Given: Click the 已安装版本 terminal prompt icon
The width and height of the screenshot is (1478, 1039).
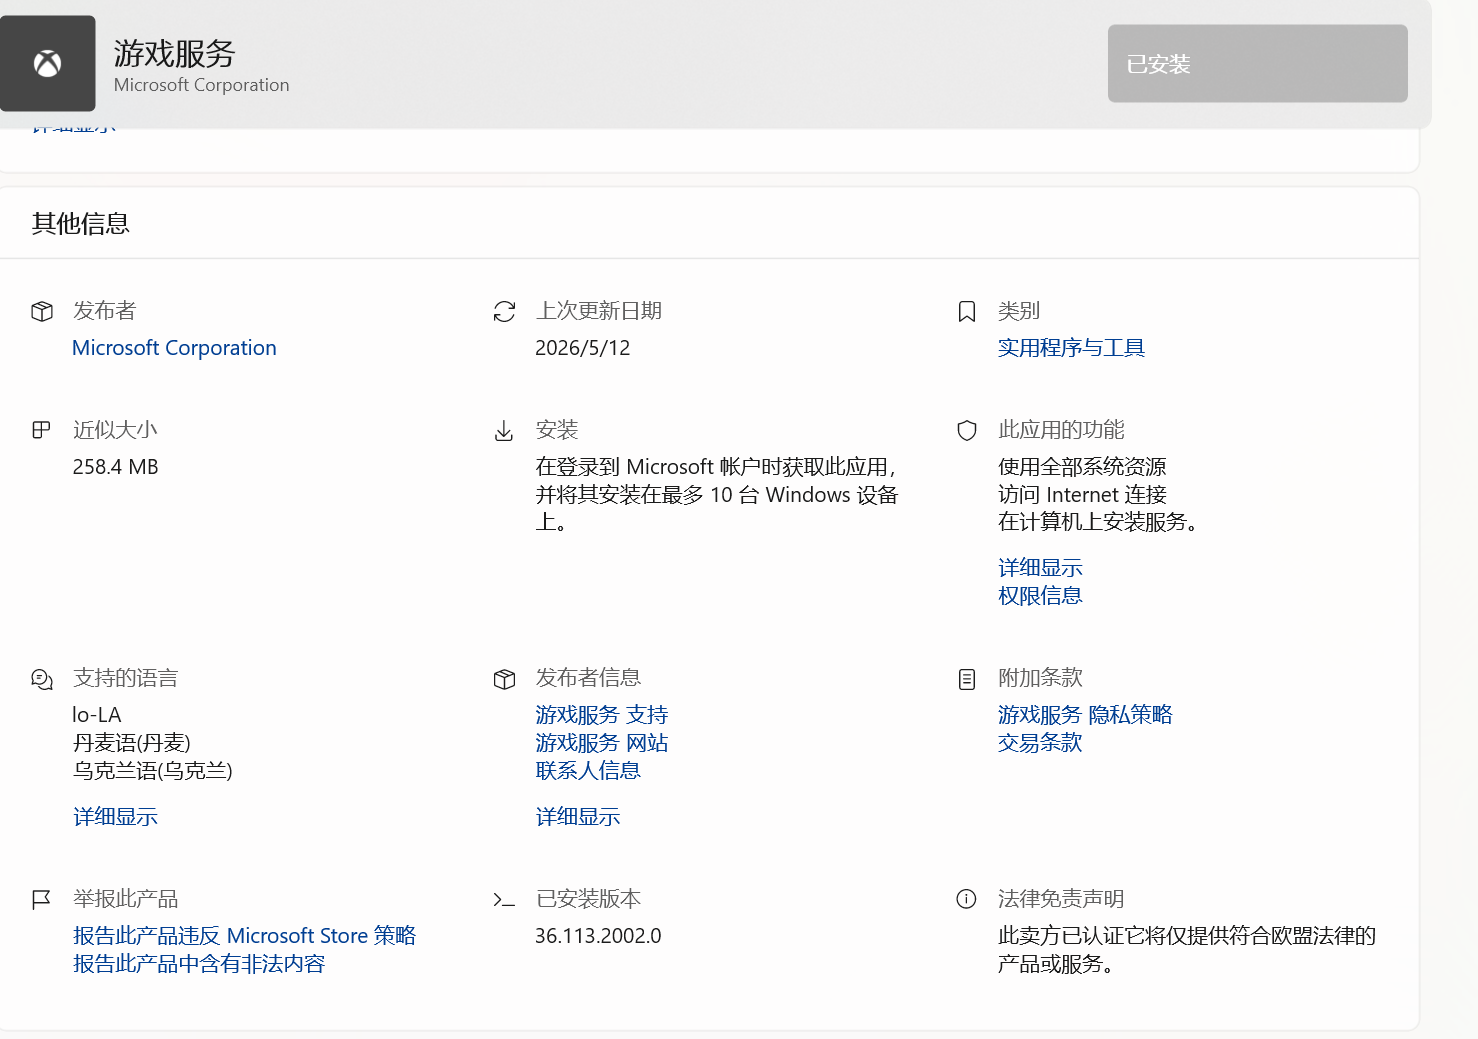Looking at the screenshot, I should point(504,900).
